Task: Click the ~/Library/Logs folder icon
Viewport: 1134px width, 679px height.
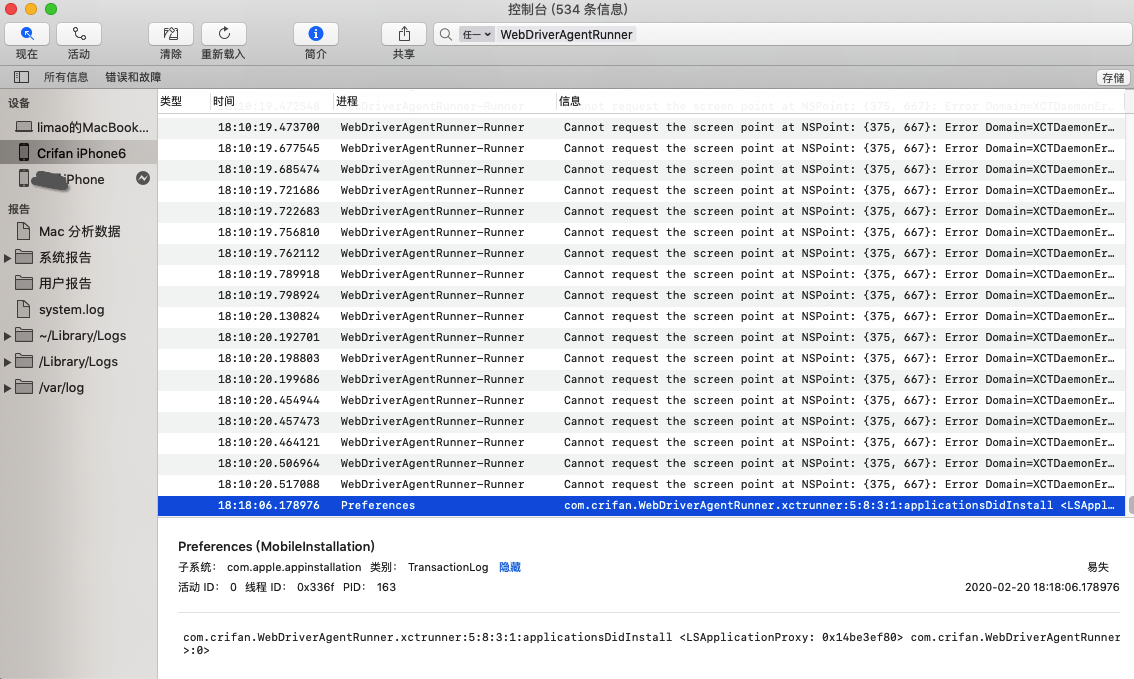Action: [x=24, y=335]
